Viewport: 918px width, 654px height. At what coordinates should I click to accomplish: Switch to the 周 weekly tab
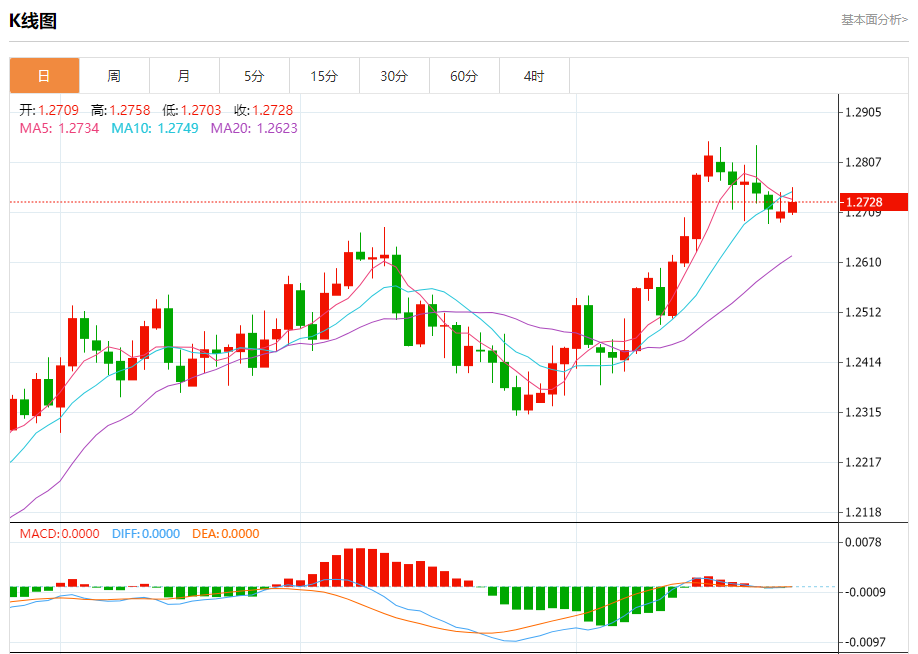pyautogui.click(x=114, y=76)
